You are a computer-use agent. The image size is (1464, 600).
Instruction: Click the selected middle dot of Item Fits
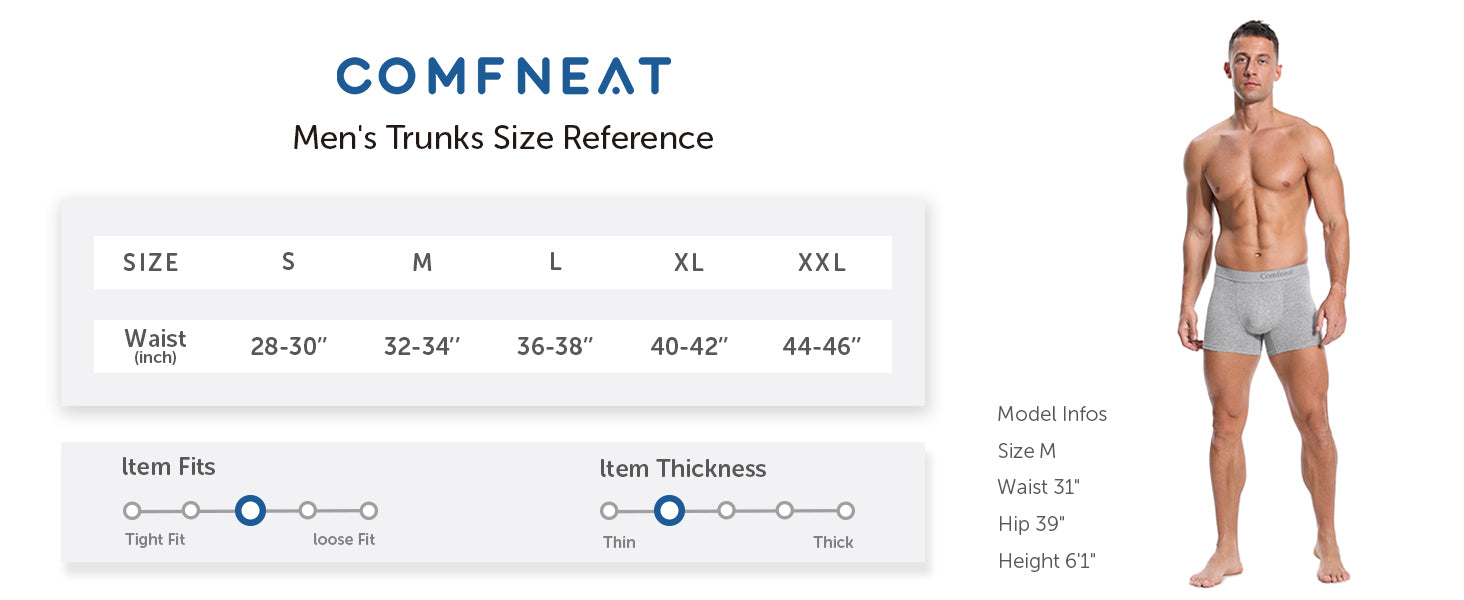[x=251, y=511]
